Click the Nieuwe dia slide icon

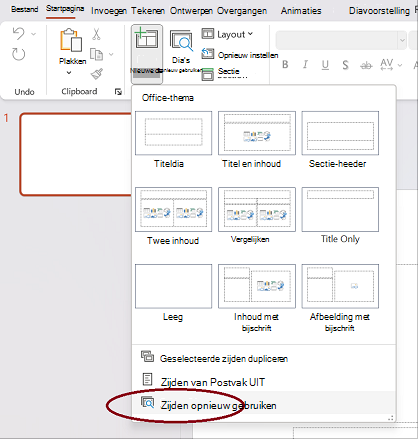(146, 38)
